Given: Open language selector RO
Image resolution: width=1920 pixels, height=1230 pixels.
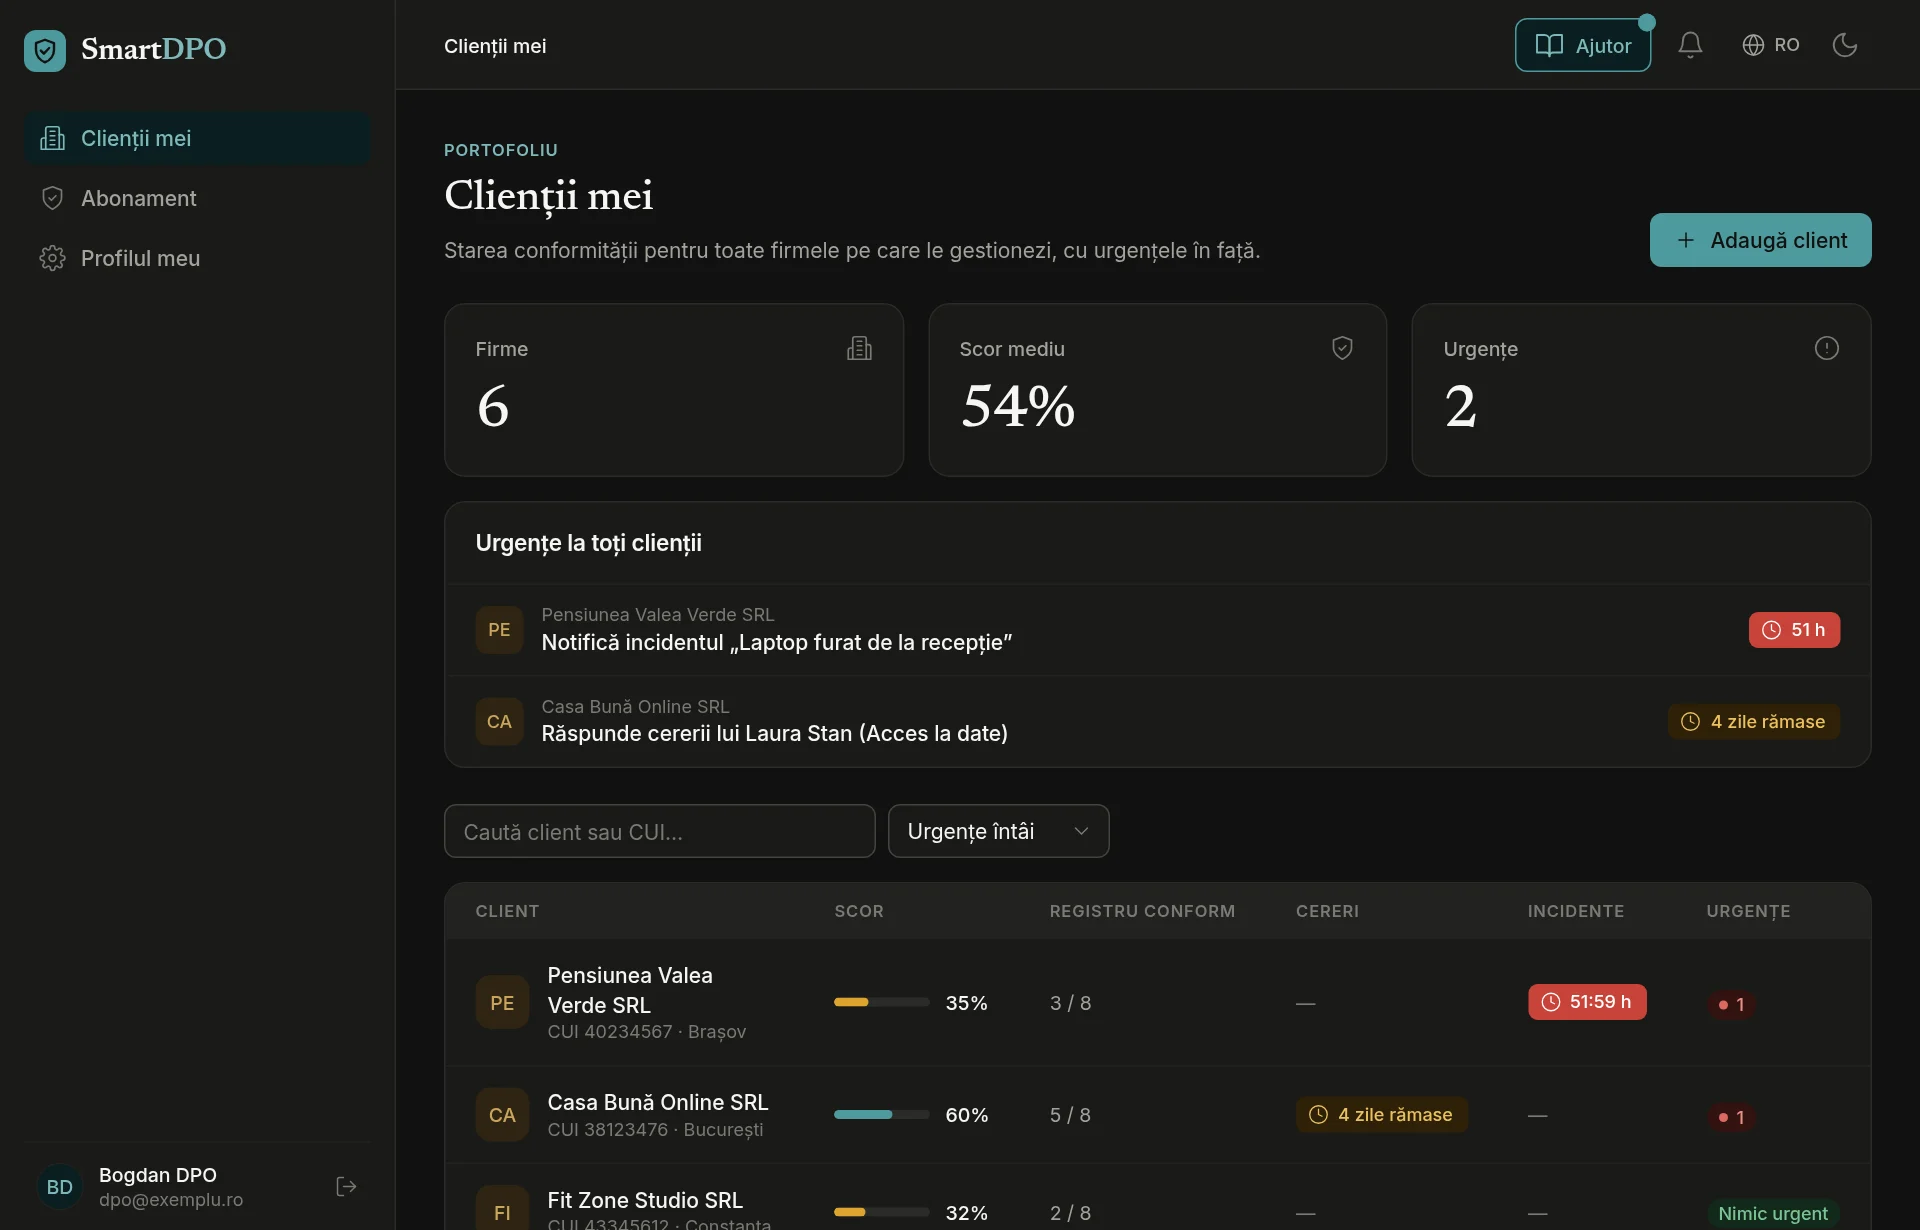Looking at the screenshot, I should 1770,45.
